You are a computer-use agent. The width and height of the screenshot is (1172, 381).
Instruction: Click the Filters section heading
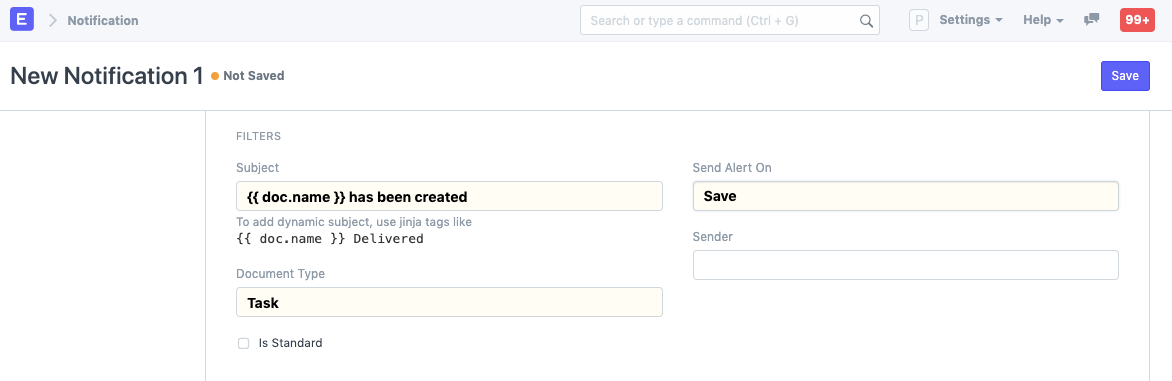[x=259, y=137]
